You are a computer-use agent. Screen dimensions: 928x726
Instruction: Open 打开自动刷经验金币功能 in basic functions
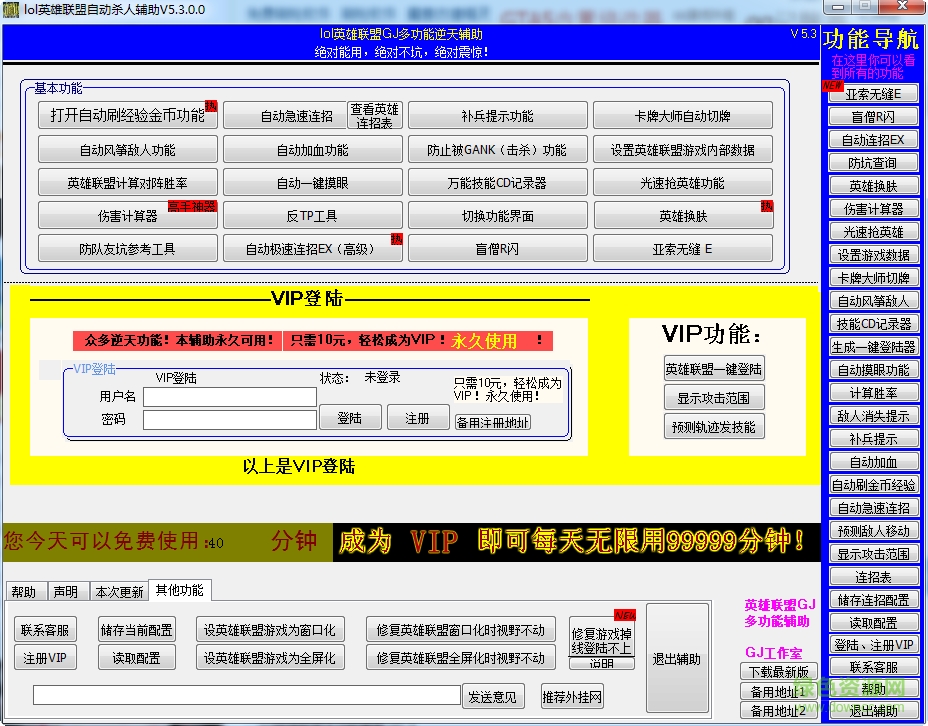127,116
